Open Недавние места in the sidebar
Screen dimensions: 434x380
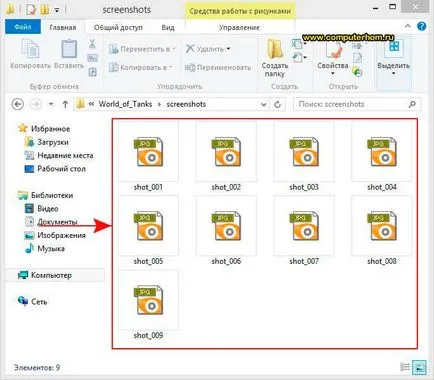[x=59, y=155]
